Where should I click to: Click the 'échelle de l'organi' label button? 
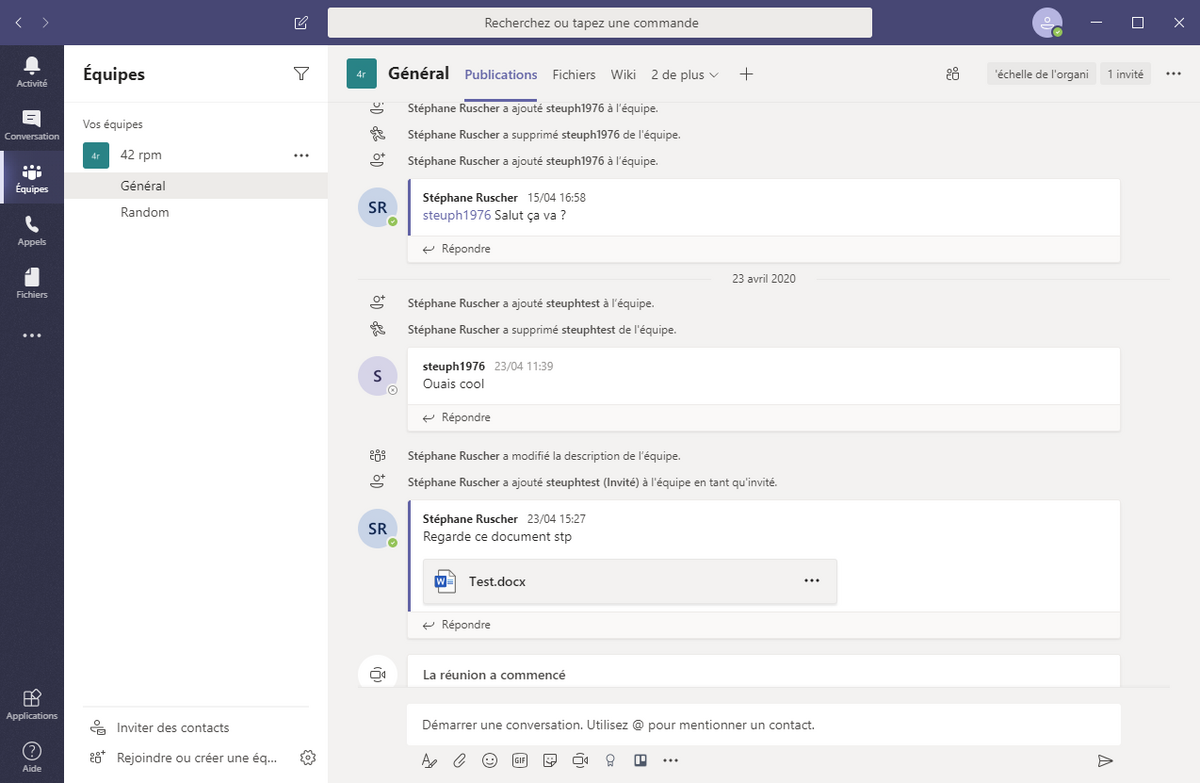[1041, 74]
